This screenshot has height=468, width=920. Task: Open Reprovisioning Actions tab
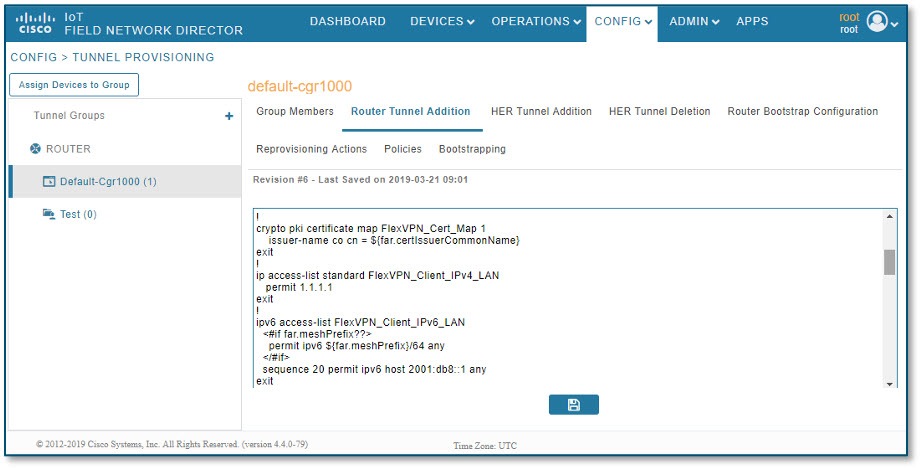[x=312, y=149]
